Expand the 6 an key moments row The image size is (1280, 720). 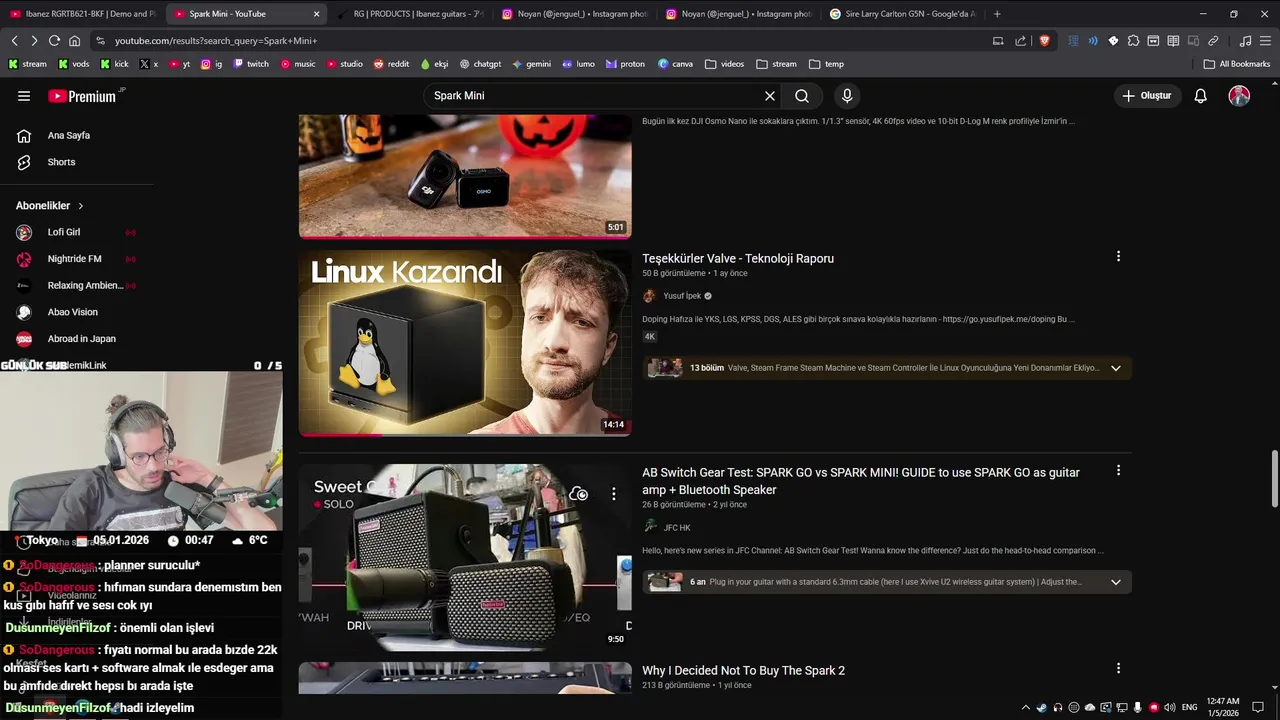coord(887,582)
